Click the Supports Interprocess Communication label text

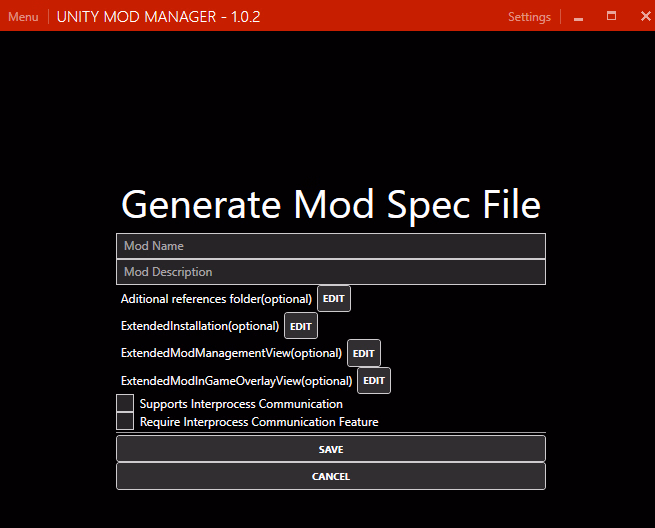(241, 404)
